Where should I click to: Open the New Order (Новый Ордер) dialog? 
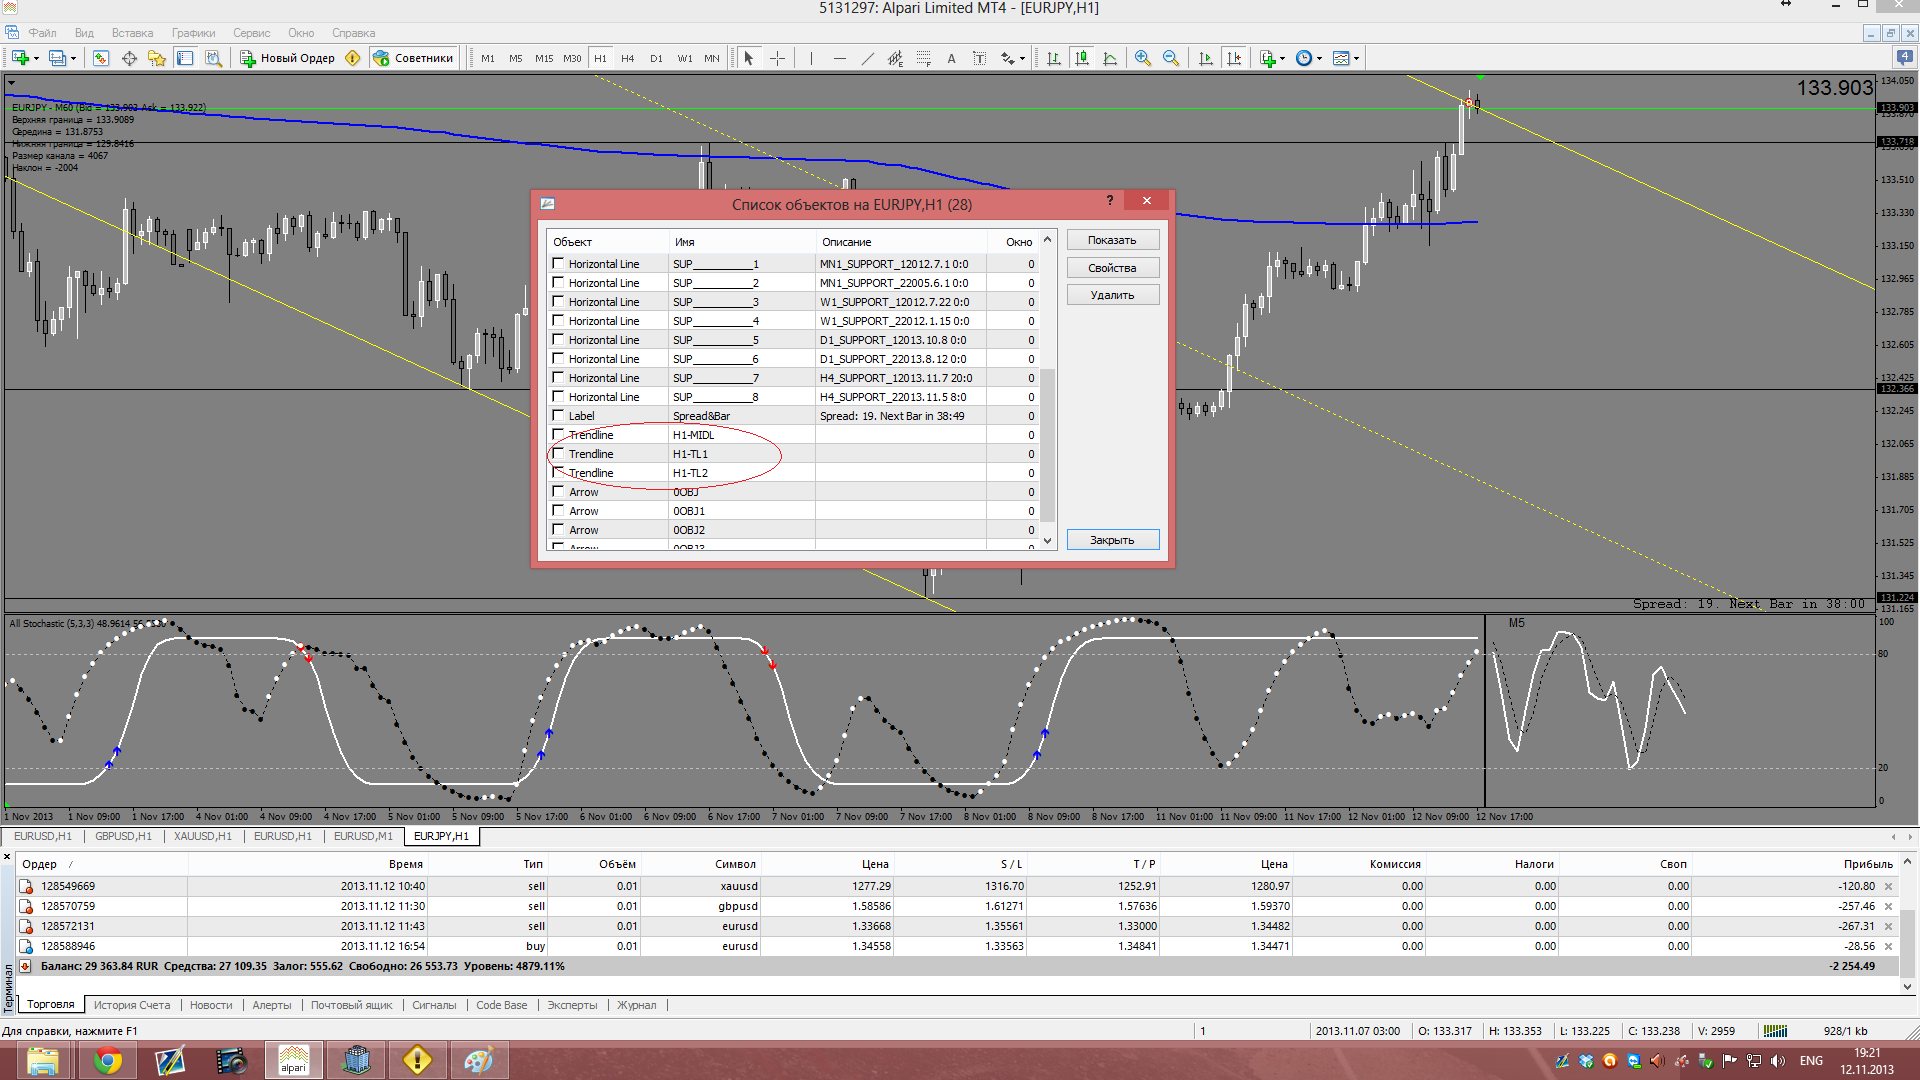click(x=288, y=58)
